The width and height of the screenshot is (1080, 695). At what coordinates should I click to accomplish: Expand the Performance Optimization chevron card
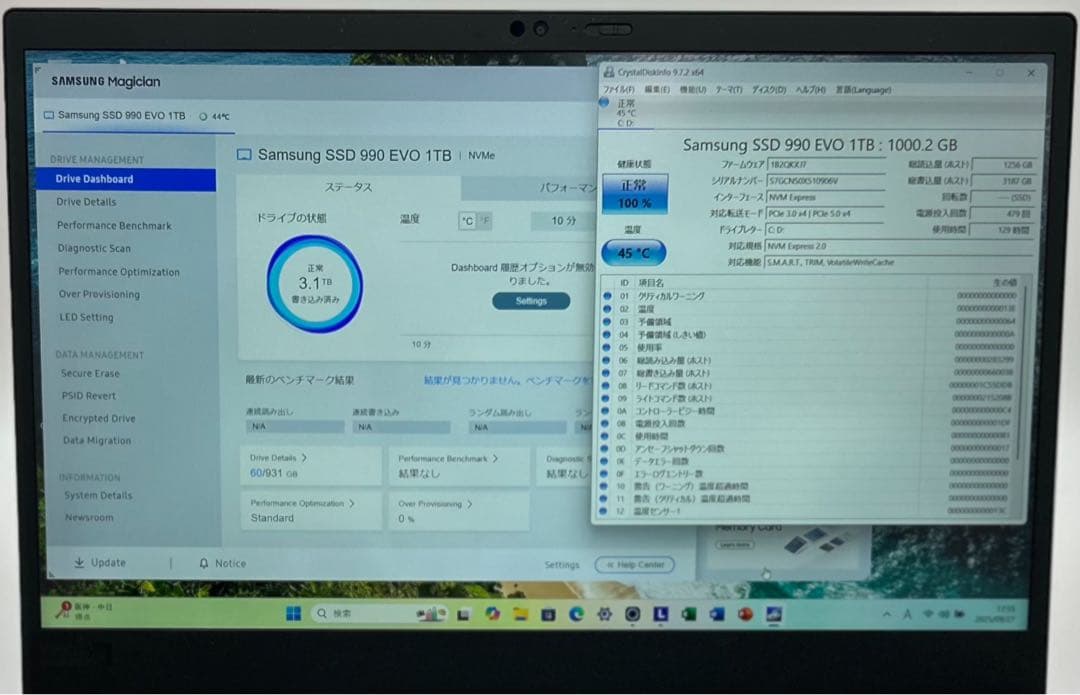point(352,503)
